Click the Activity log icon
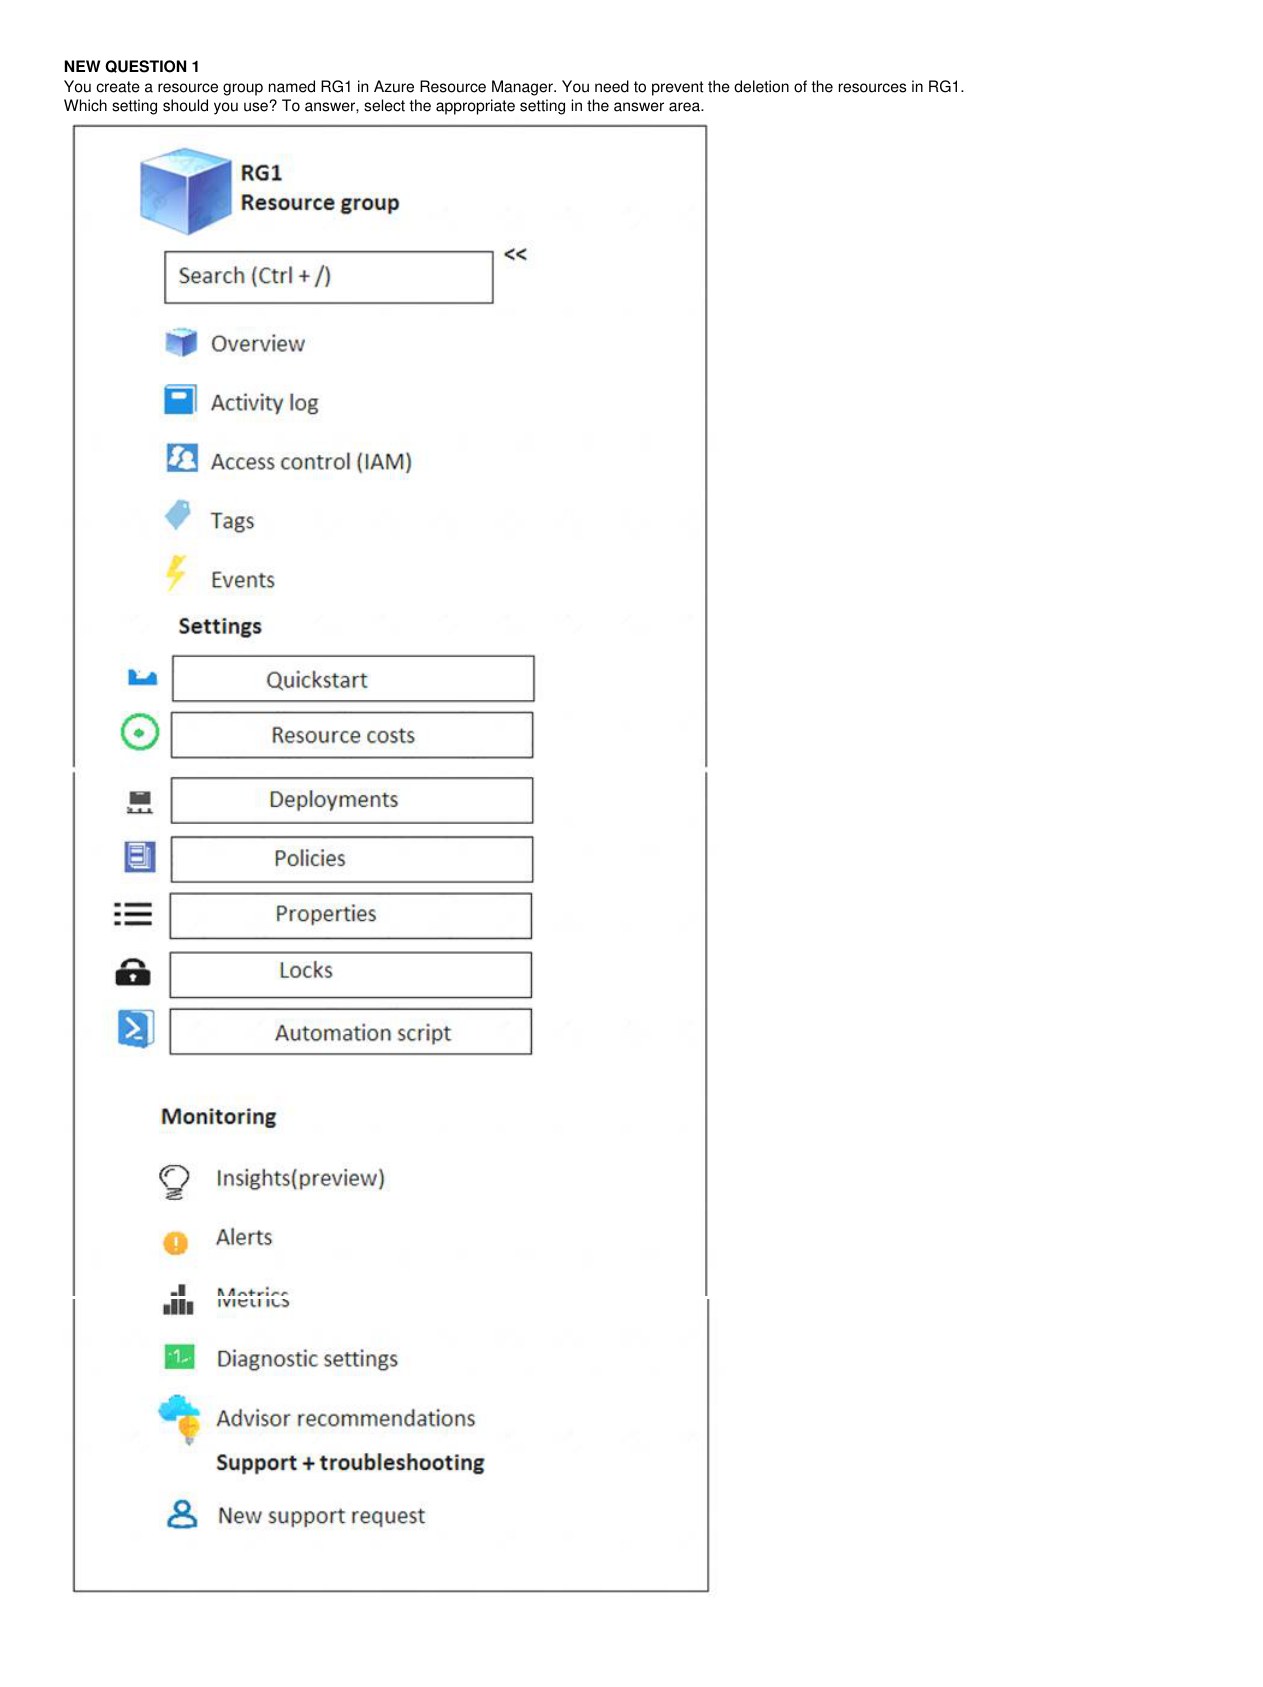 181,400
